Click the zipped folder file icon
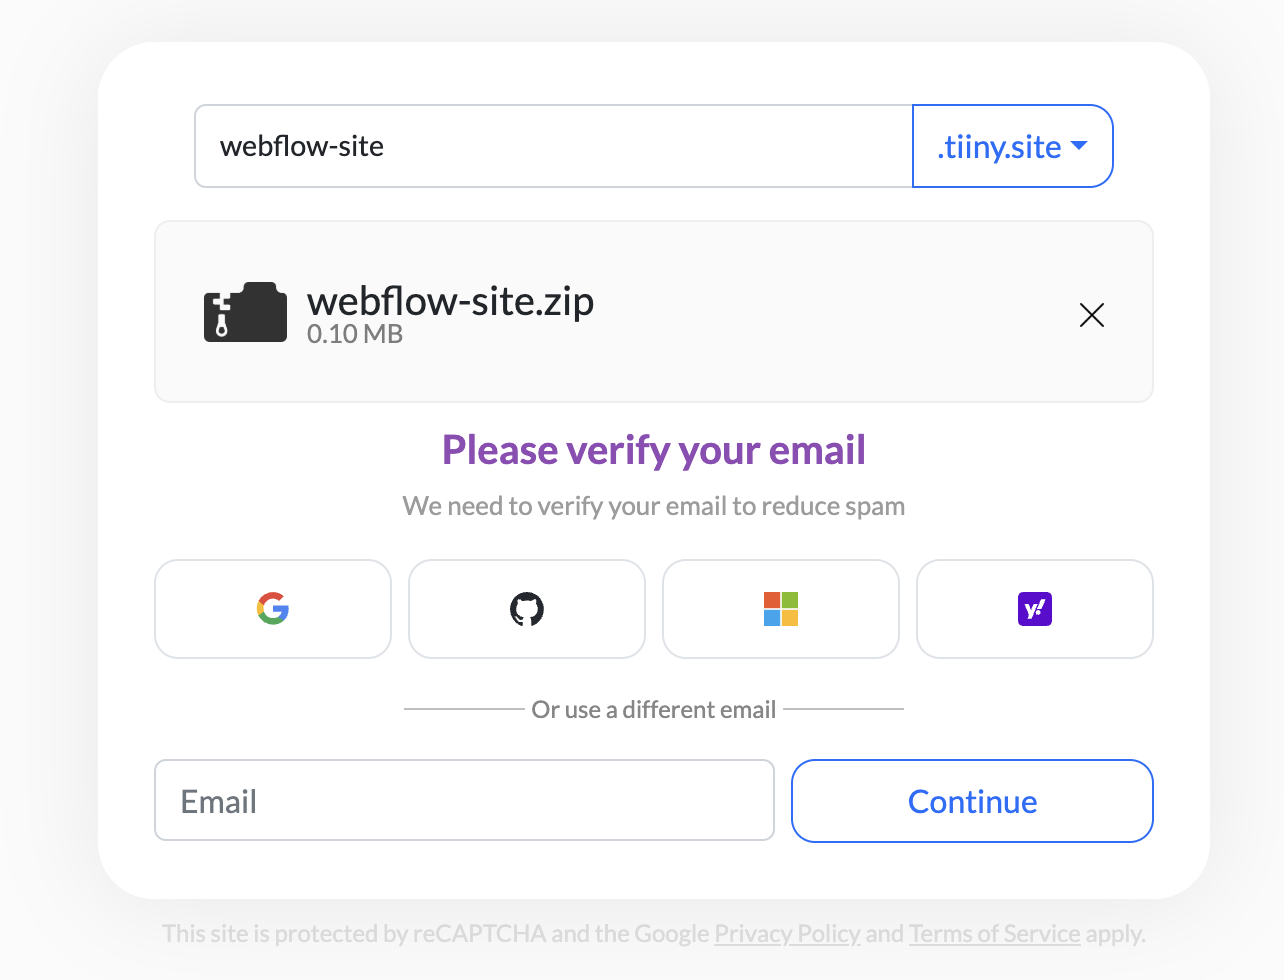The image size is (1284, 980). [x=245, y=311]
